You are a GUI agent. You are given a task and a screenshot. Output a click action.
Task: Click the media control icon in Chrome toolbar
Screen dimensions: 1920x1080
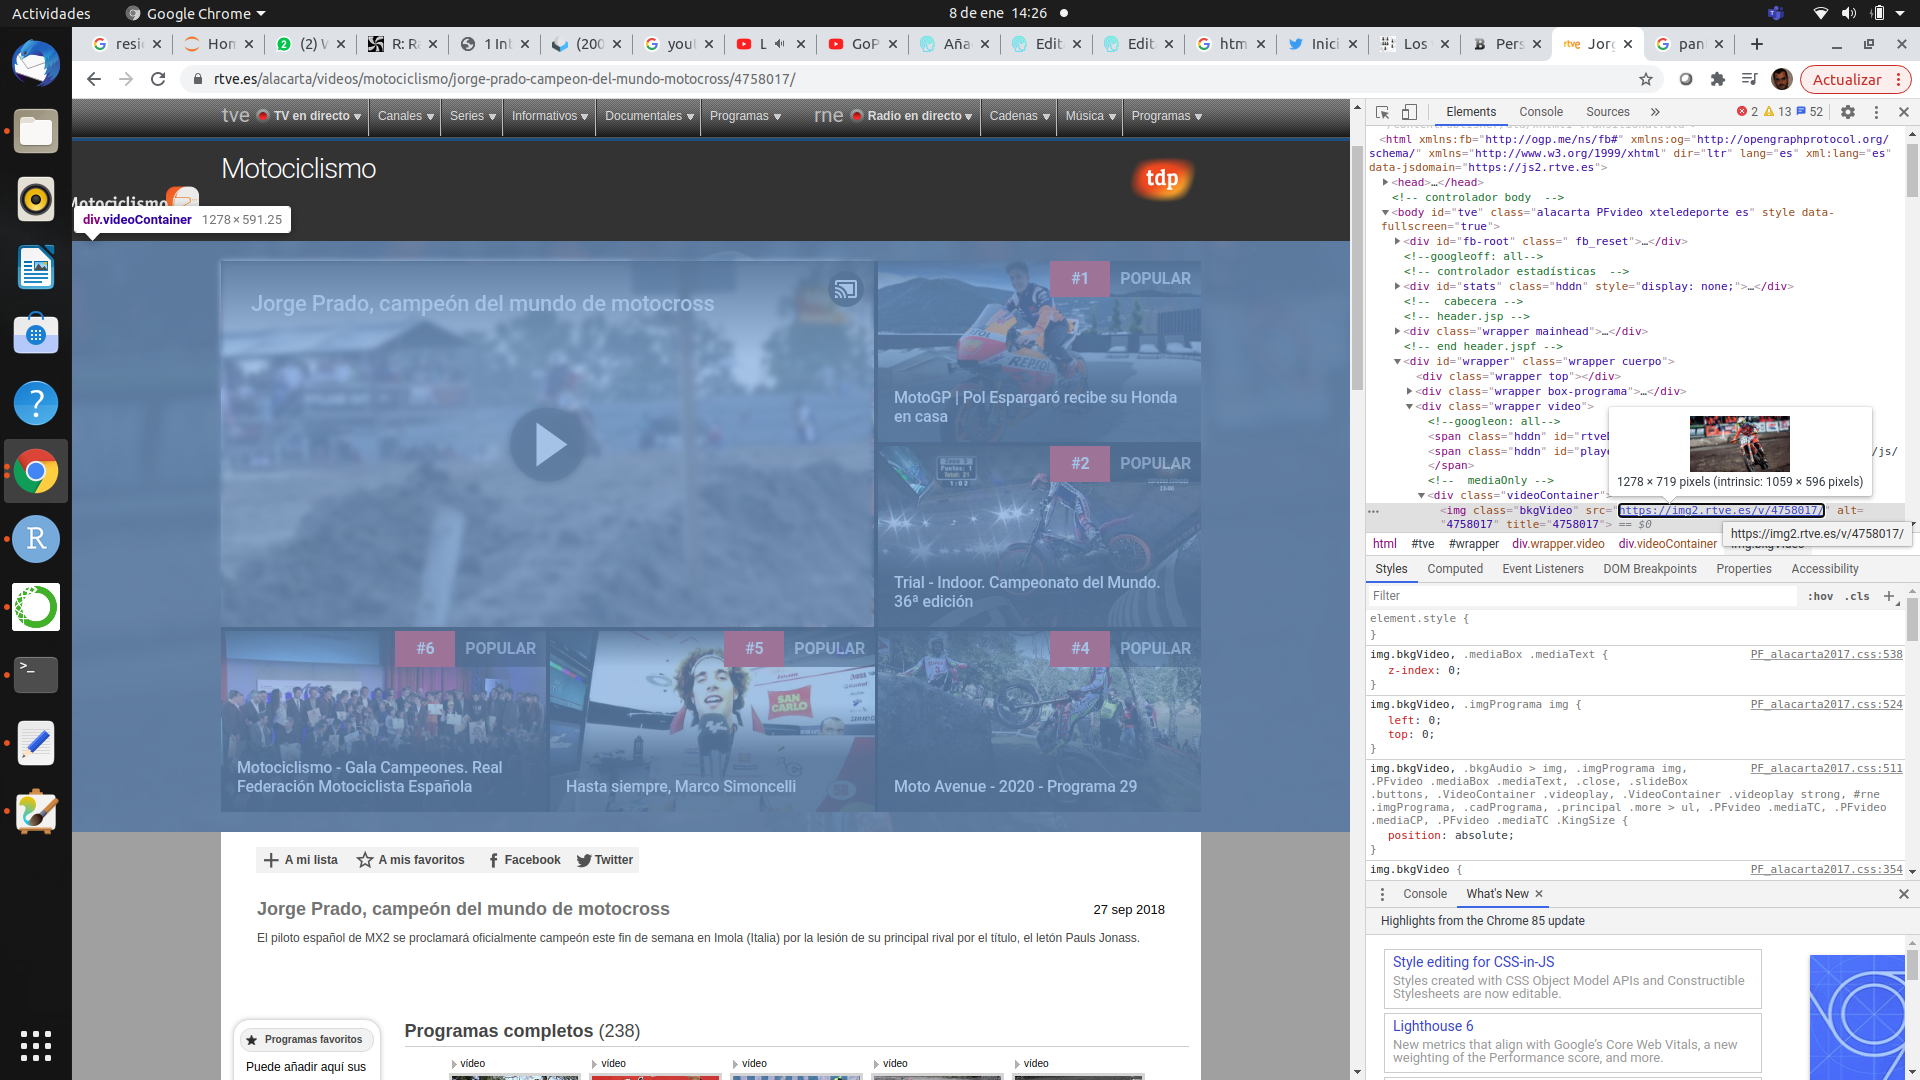pyautogui.click(x=1749, y=79)
